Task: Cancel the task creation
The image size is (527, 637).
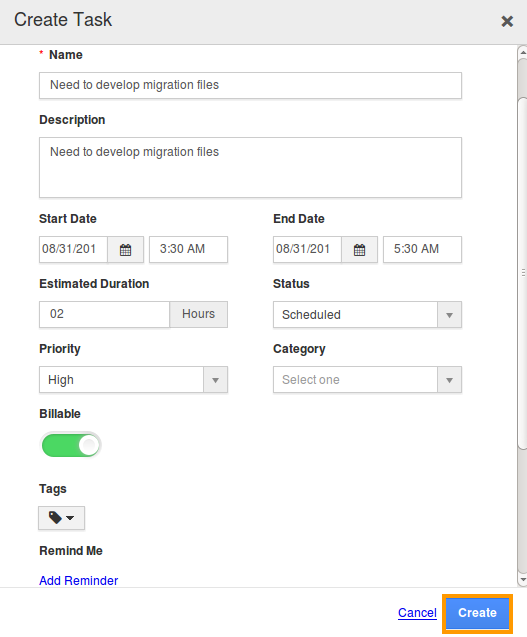Action: pos(417,613)
